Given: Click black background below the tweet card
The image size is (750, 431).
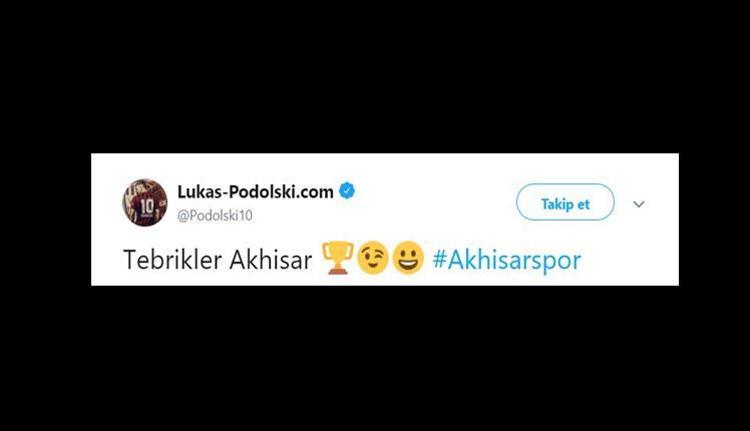Looking at the screenshot, I should 375,359.
